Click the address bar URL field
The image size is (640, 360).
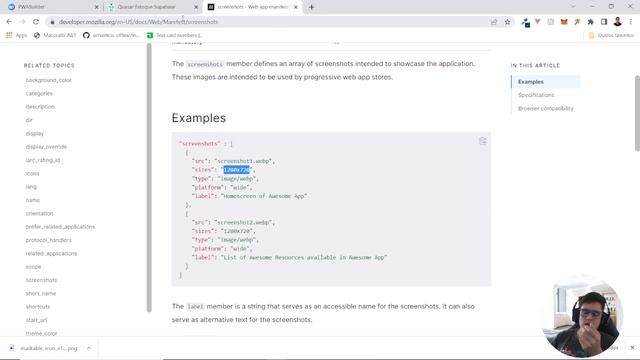(x=269, y=22)
